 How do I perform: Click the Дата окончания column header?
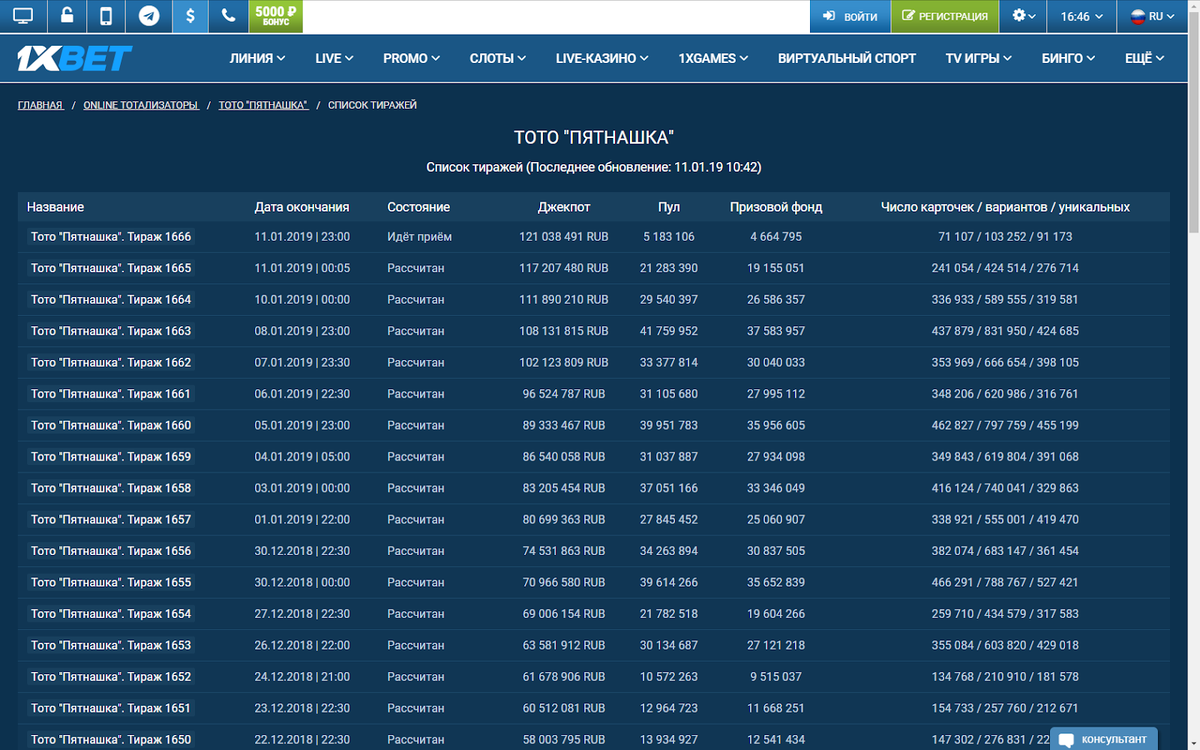point(302,207)
